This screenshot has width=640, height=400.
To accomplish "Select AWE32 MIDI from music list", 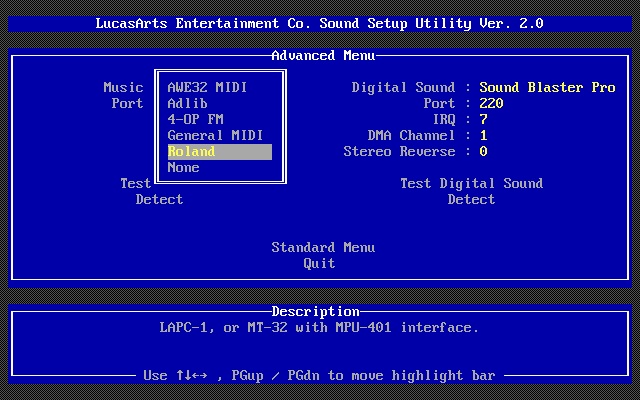I will pyautogui.click(x=207, y=87).
